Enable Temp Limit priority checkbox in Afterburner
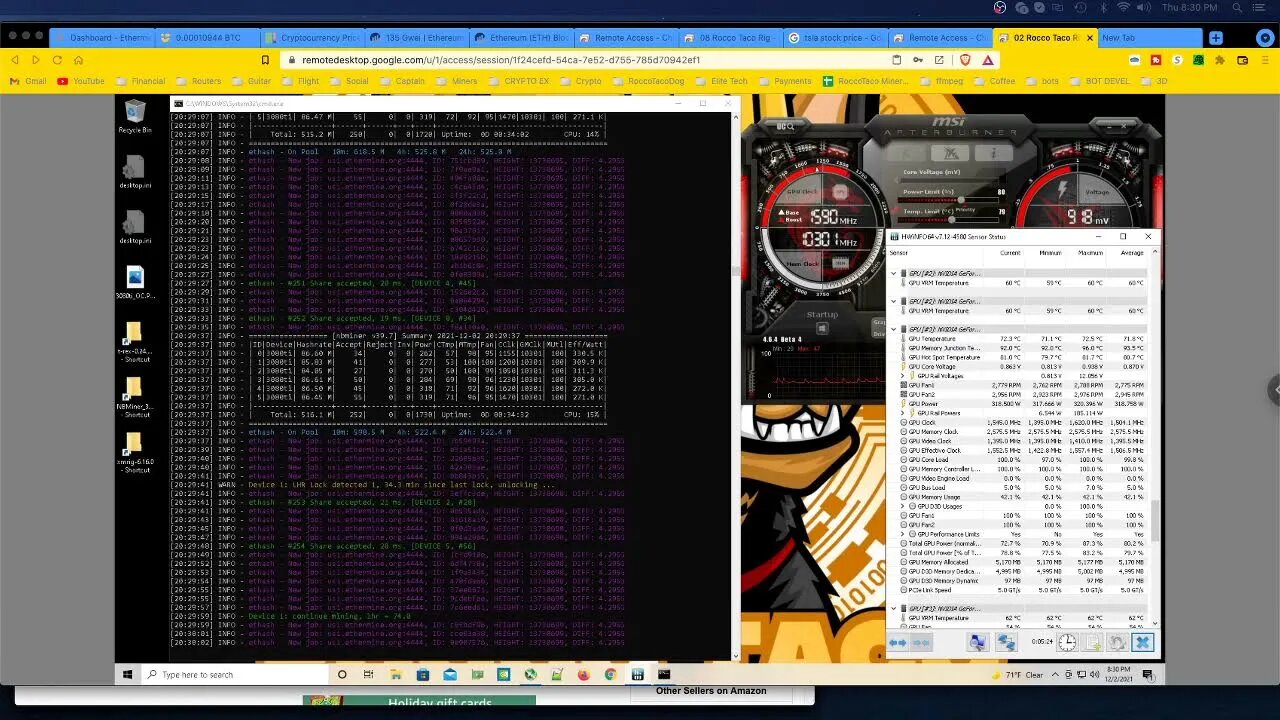The image size is (1280, 720). (x=965, y=208)
